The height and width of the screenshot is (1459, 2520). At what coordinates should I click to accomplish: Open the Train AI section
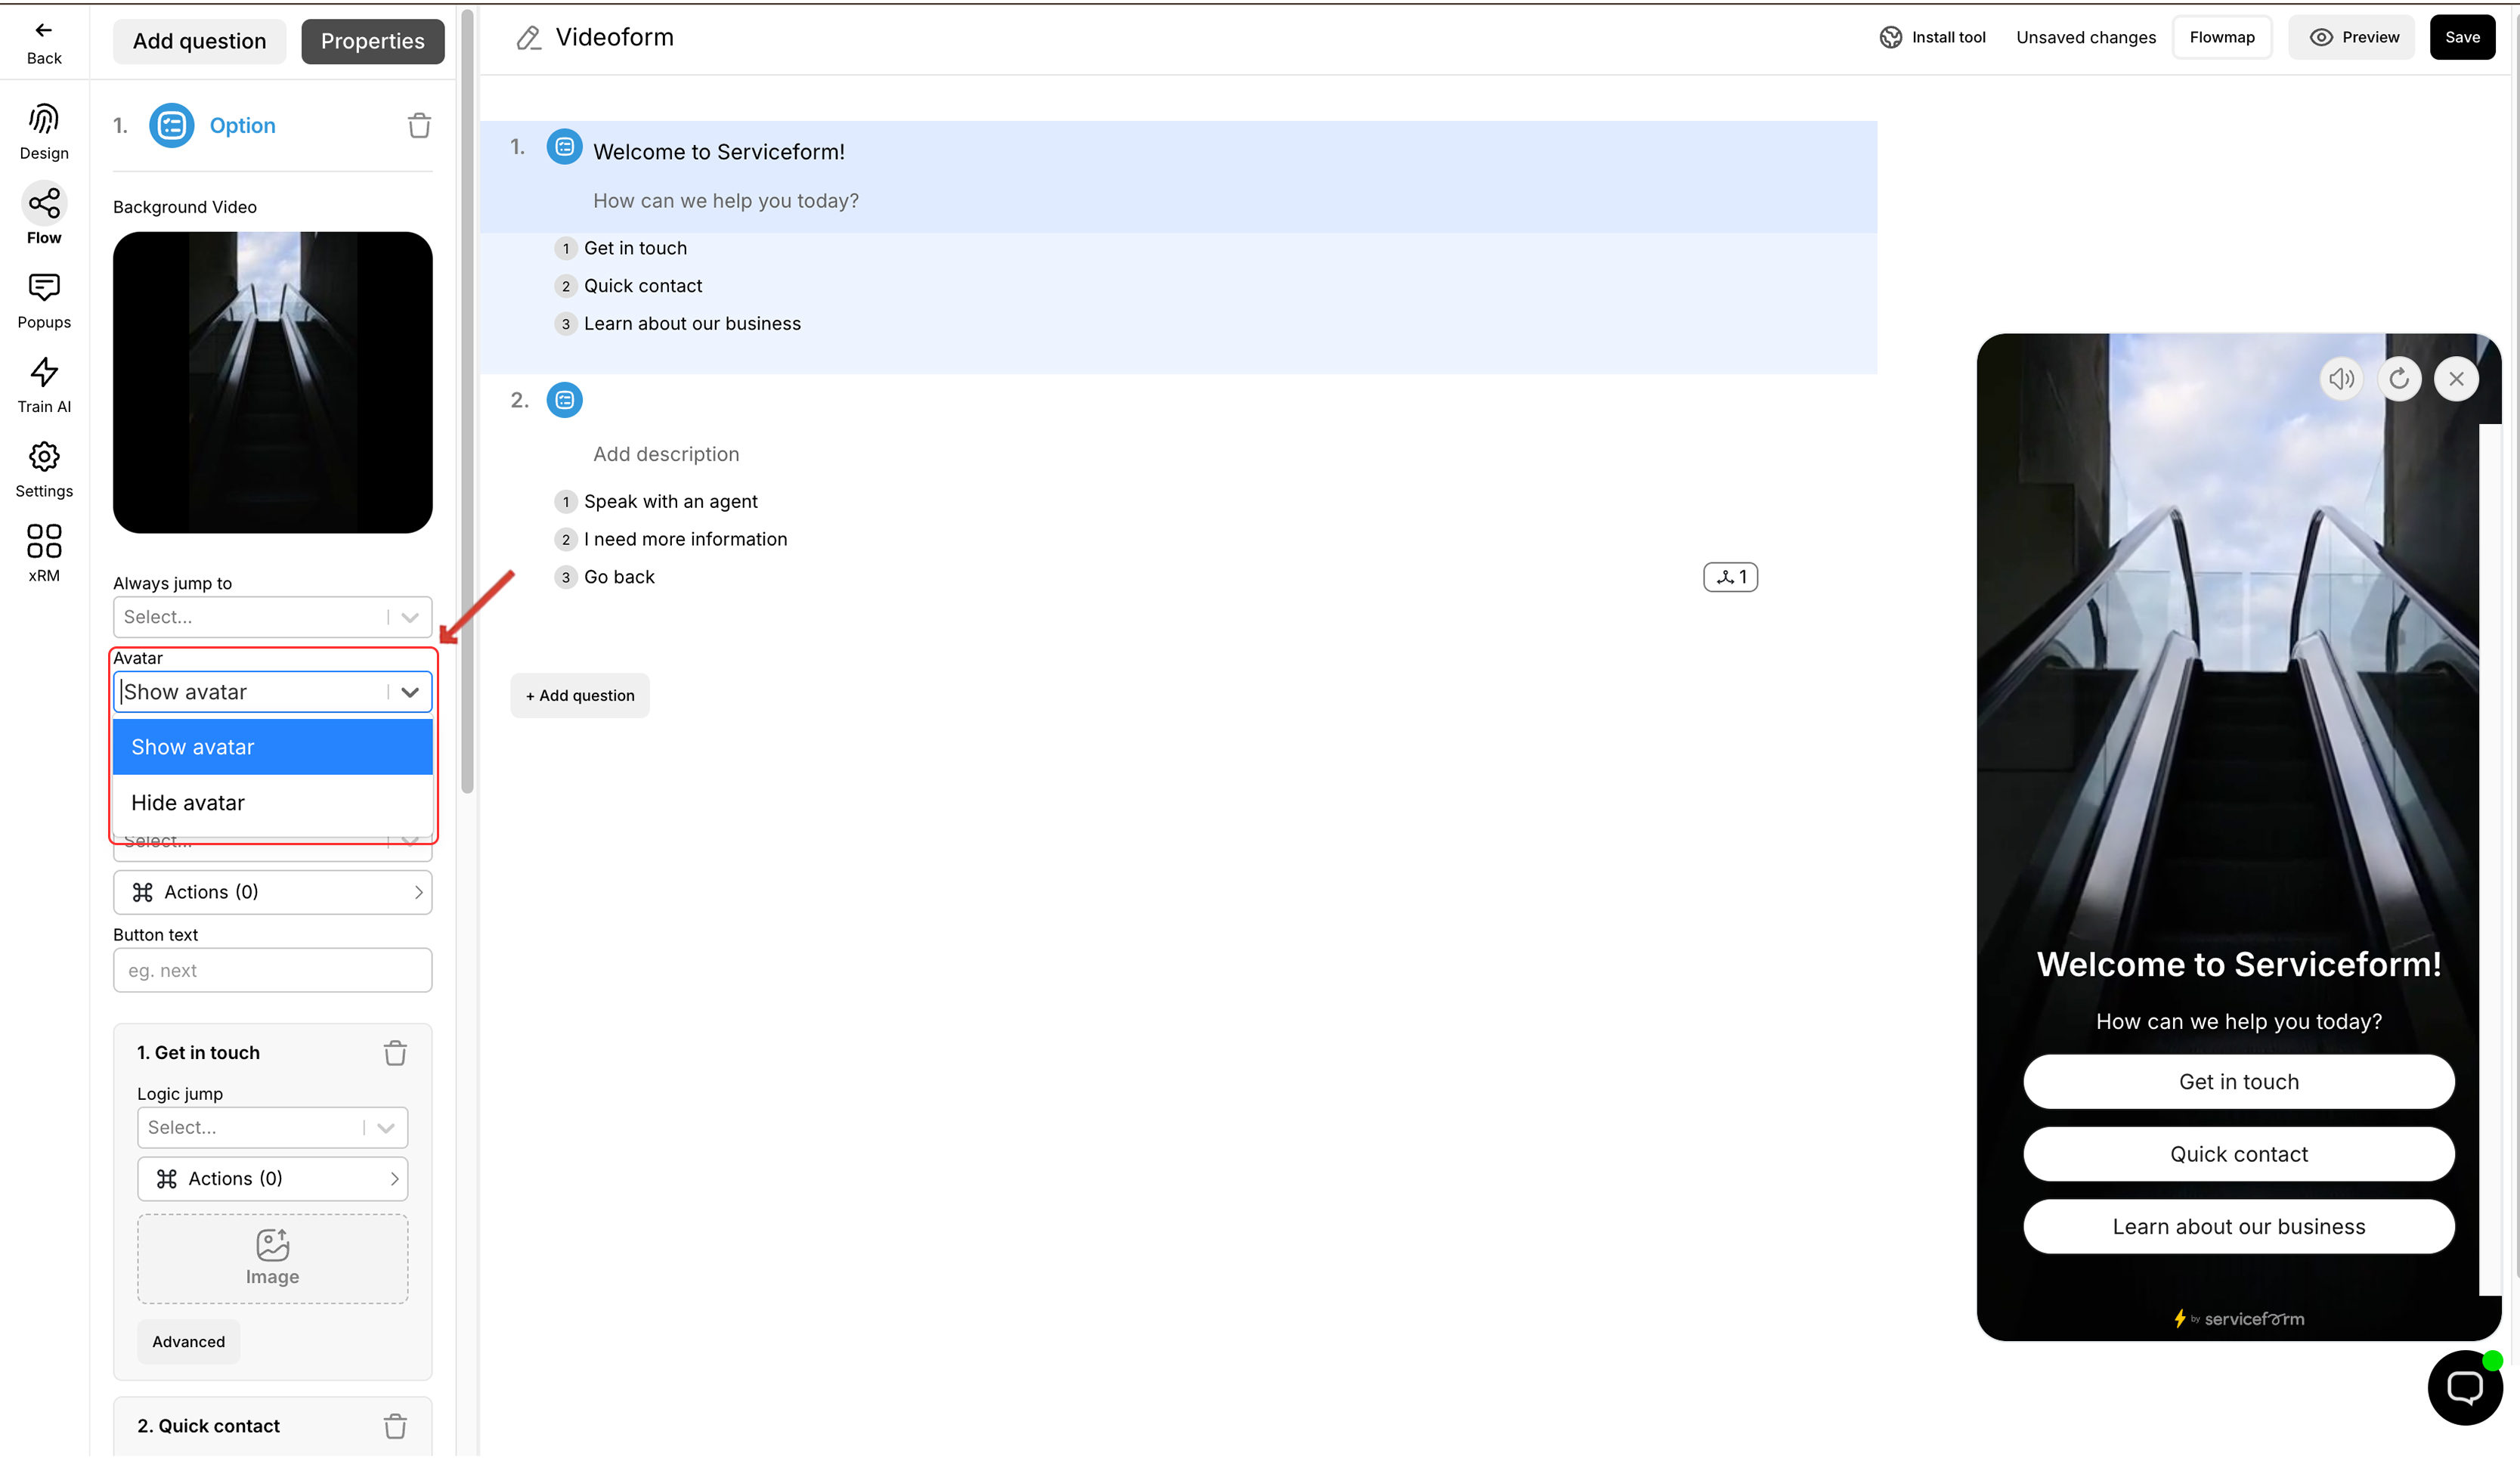[44, 385]
